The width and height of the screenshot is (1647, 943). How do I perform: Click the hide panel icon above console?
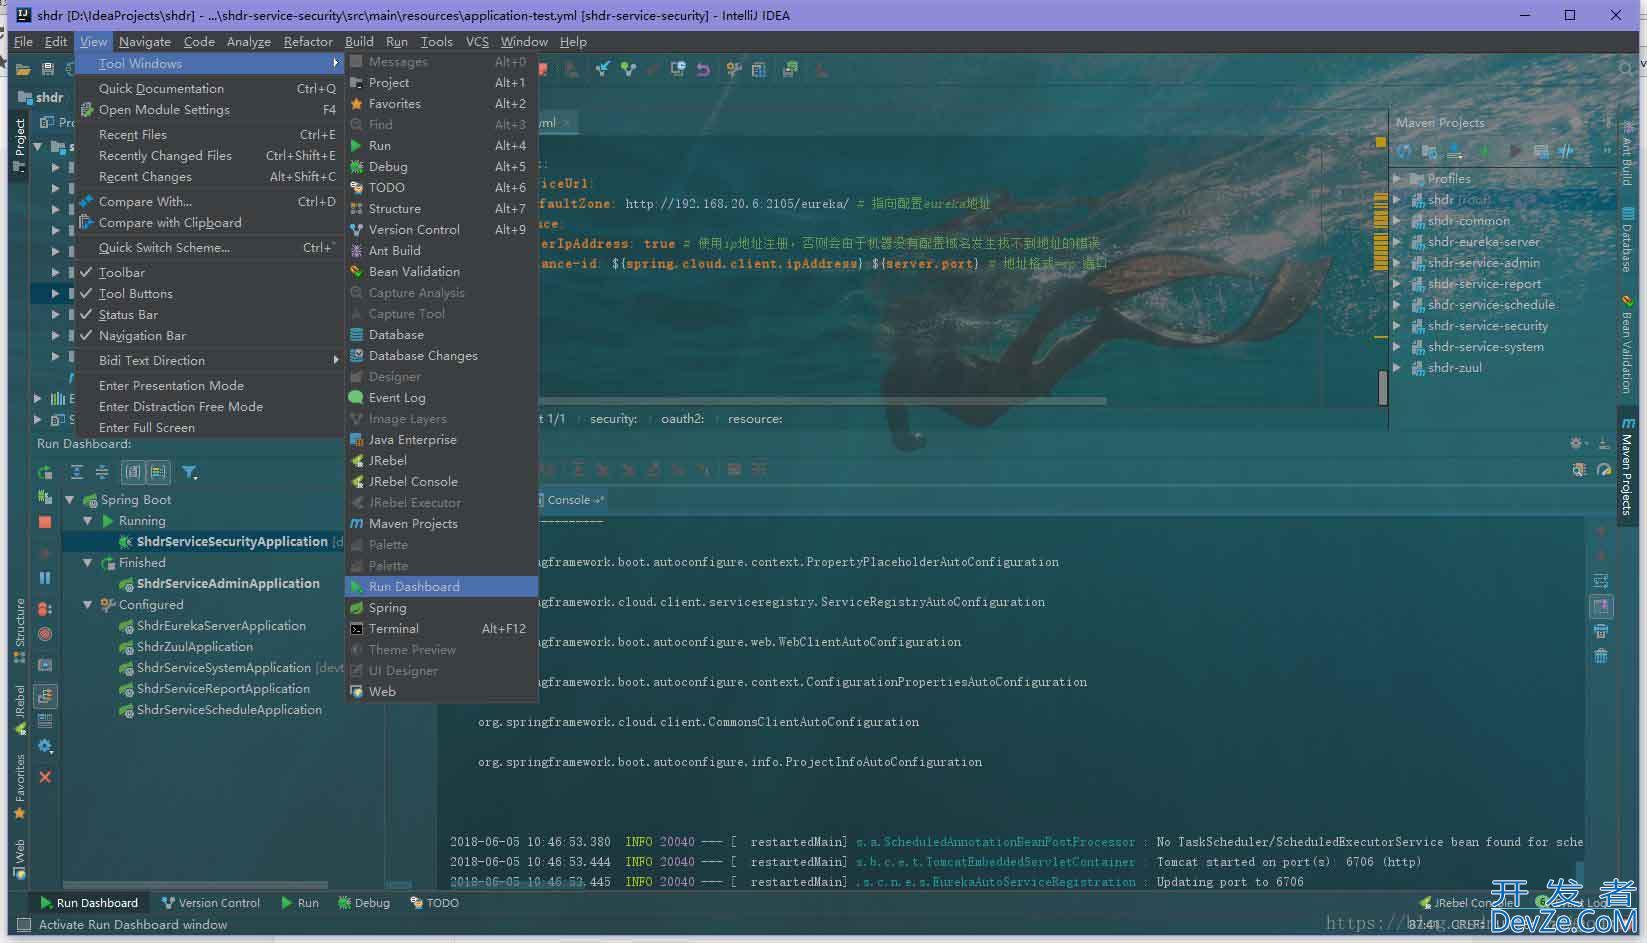[1603, 444]
